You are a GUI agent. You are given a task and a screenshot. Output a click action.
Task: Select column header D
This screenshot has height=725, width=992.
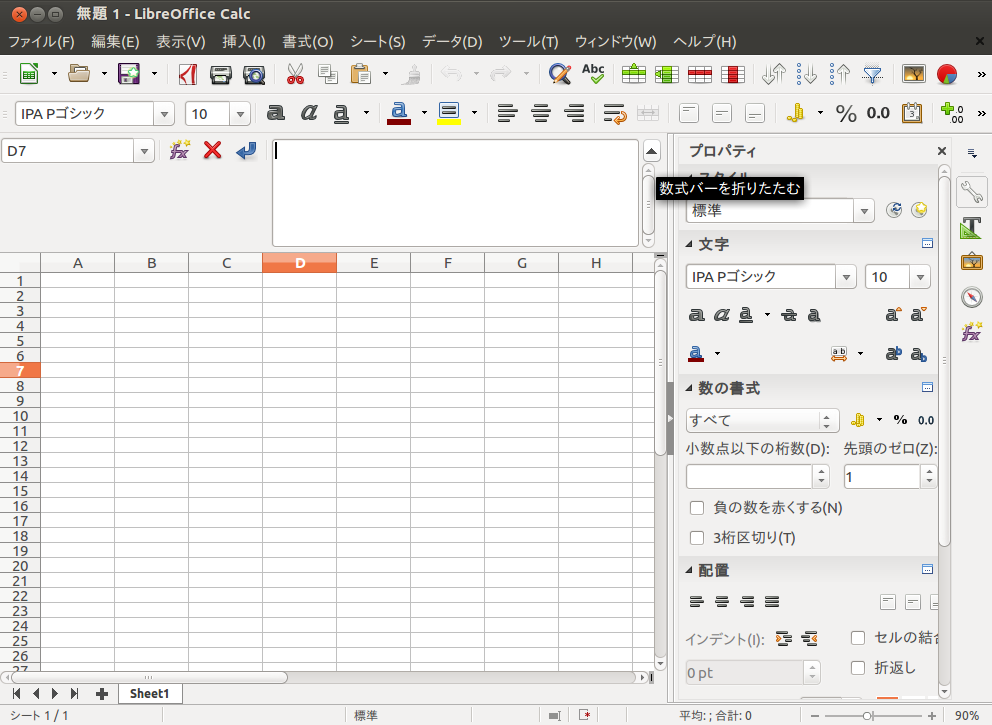coord(299,263)
